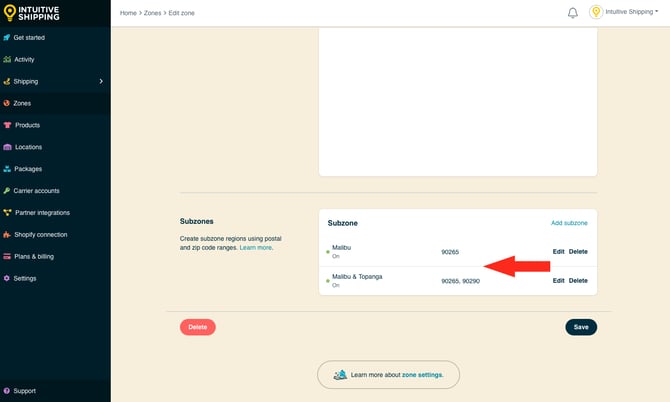Open Partner integrations menu item
The height and width of the screenshot is (402, 670).
[x=42, y=213]
